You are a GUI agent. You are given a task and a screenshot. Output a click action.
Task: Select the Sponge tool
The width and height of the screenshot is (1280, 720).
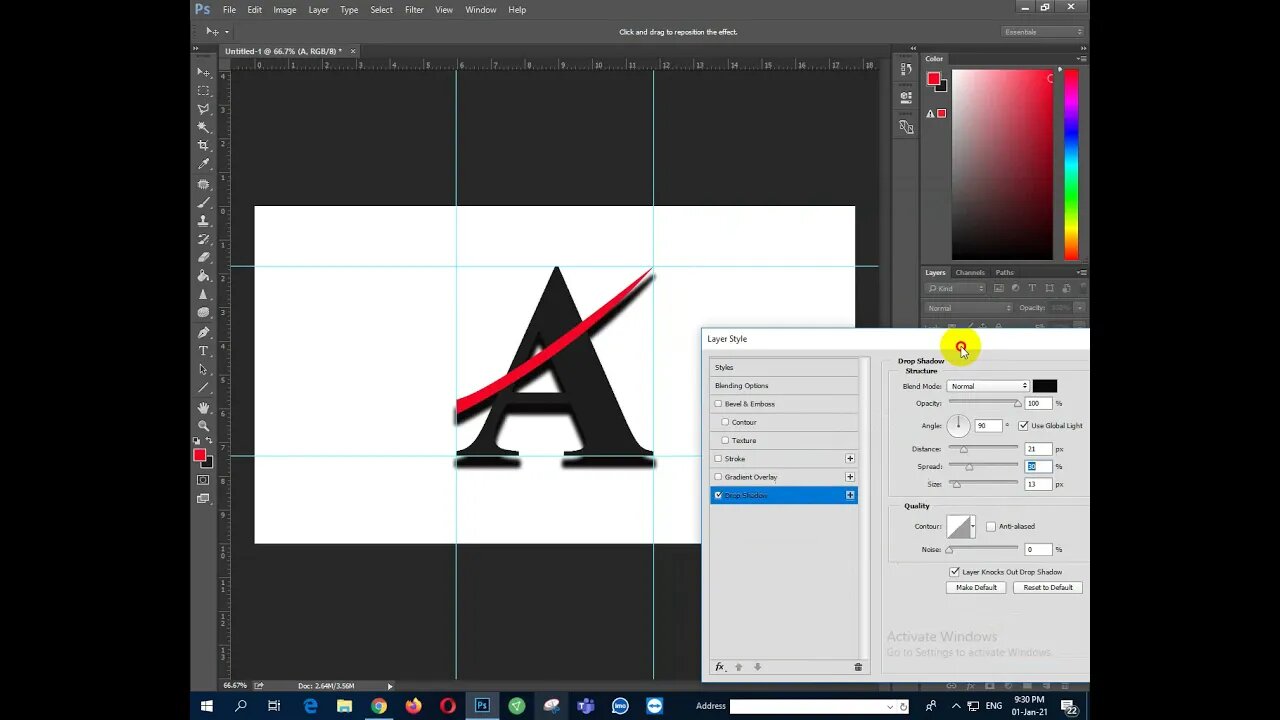tap(204, 313)
